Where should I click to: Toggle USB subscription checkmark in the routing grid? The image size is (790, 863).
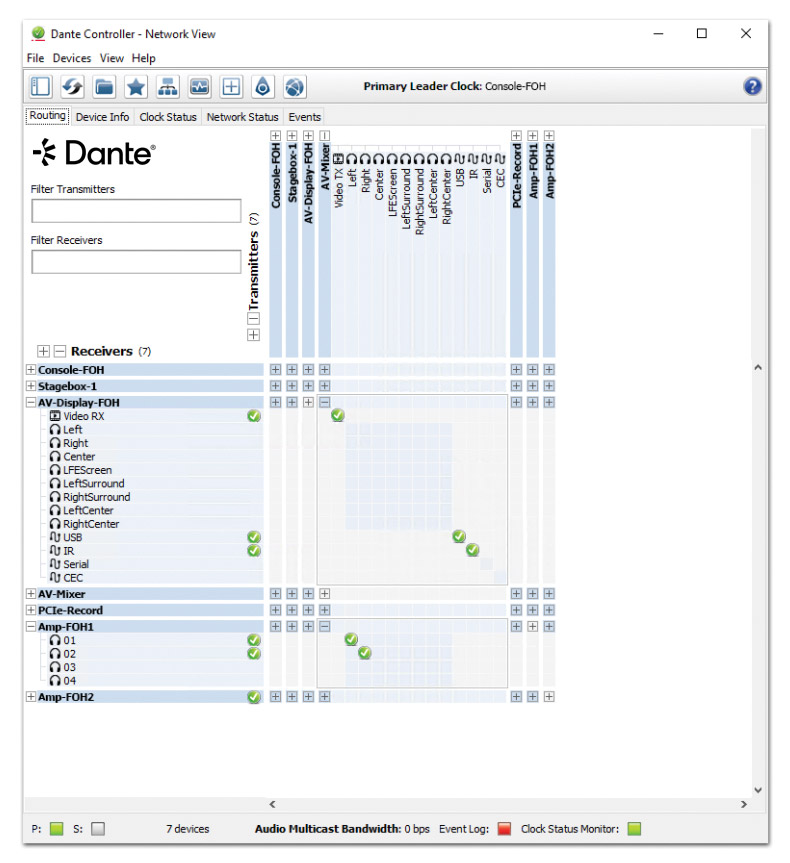459,537
